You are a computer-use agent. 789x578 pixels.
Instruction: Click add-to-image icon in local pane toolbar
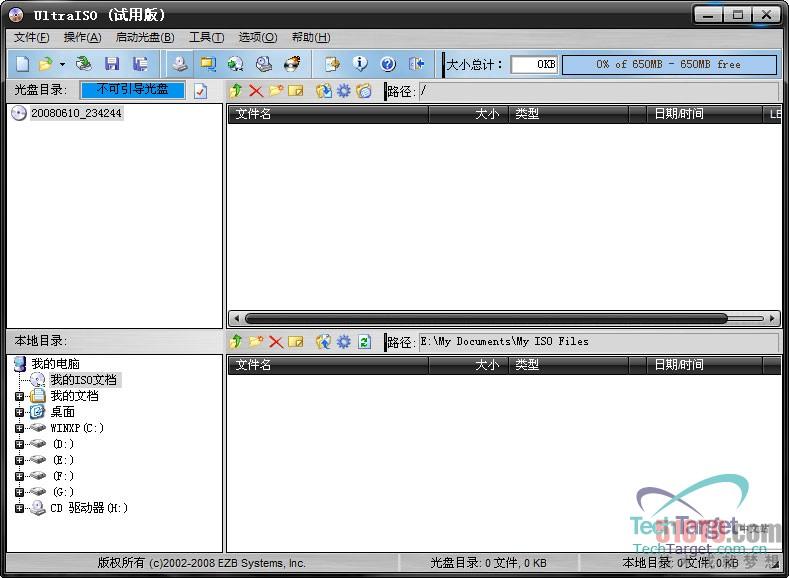324,342
